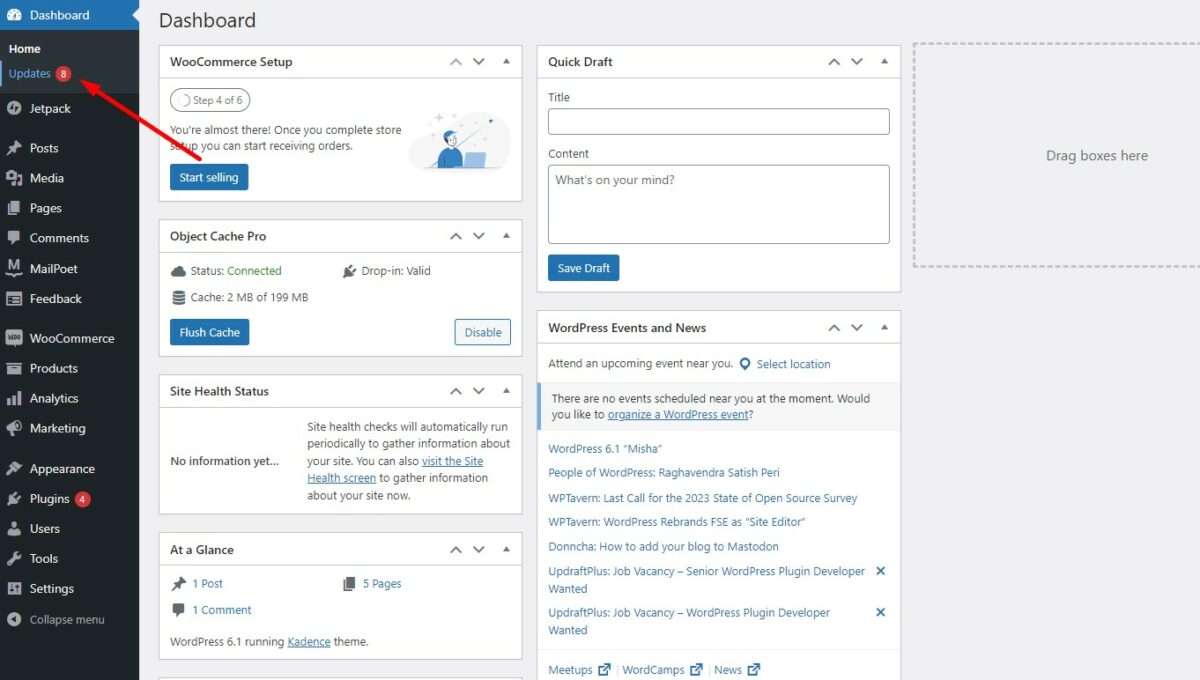Click the Start selling button
This screenshot has height=680, width=1200.
(209, 177)
